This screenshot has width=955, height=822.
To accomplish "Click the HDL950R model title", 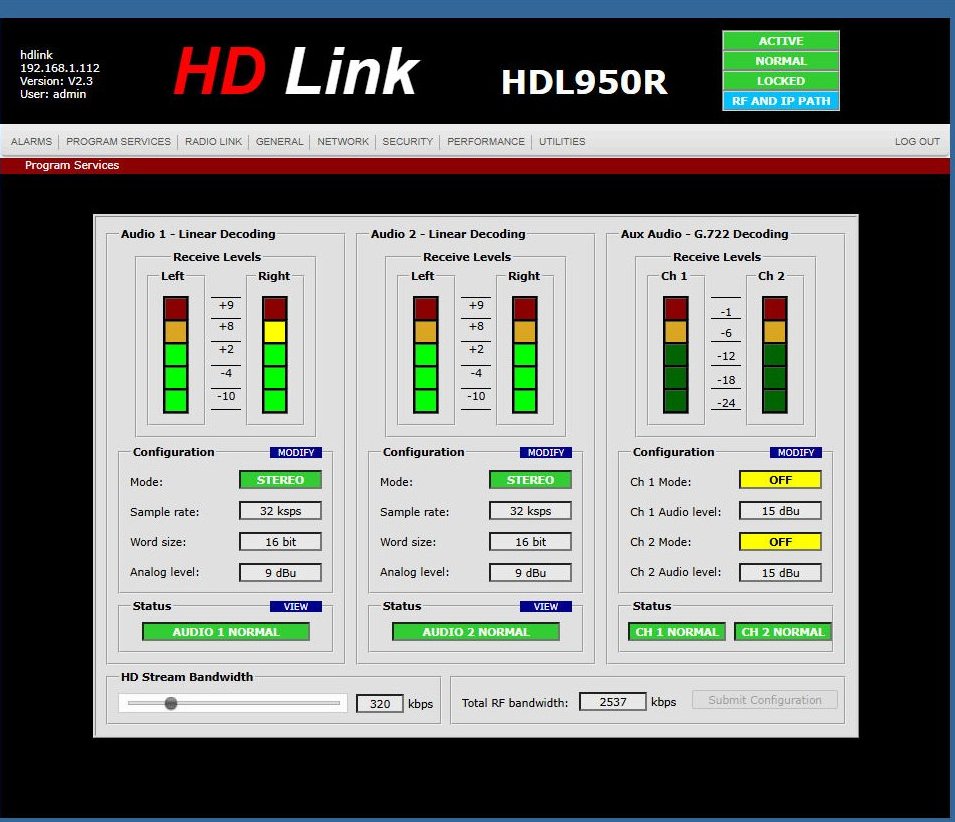I will [x=584, y=82].
